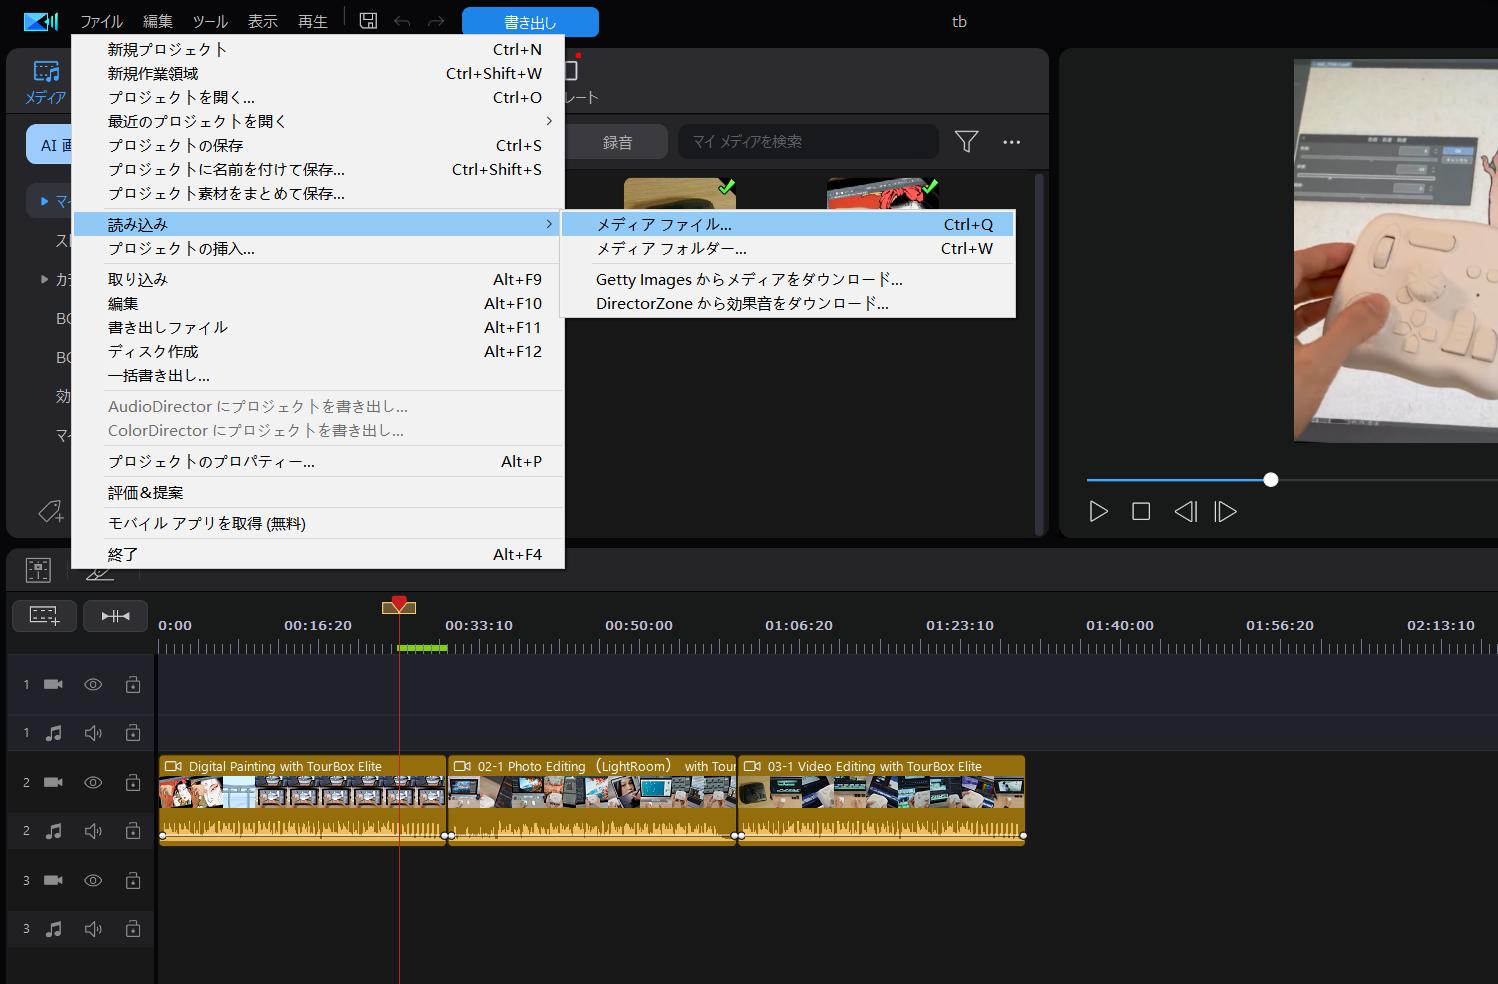Image resolution: width=1498 pixels, height=984 pixels.
Task: Click the fit timeline width icon
Action: coord(115,616)
